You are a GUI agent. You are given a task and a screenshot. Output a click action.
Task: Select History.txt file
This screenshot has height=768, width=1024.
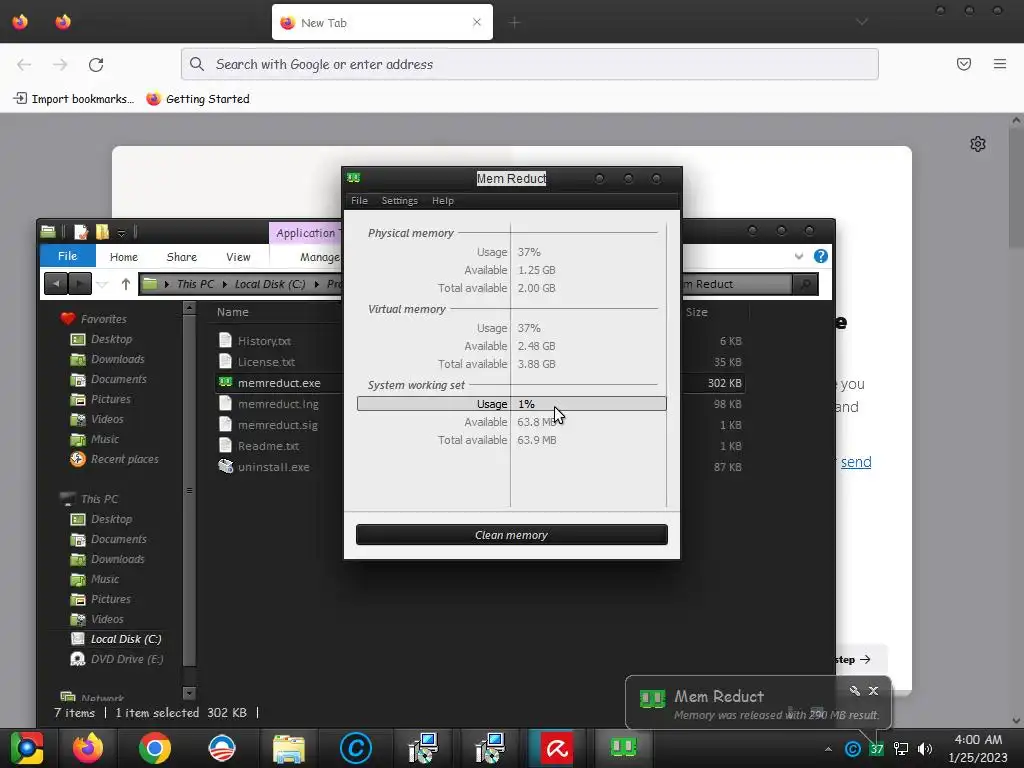(x=264, y=341)
